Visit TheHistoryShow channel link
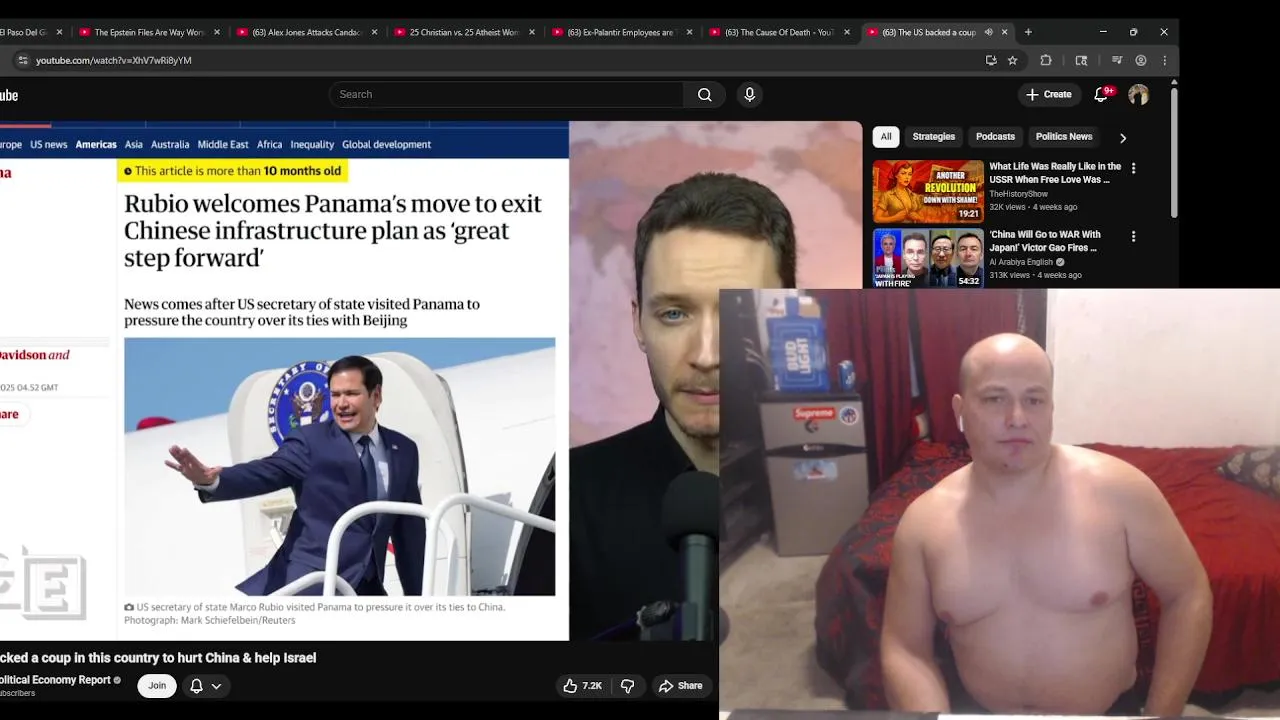Viewport: 1280px width, 720px height. (1018, 194)
